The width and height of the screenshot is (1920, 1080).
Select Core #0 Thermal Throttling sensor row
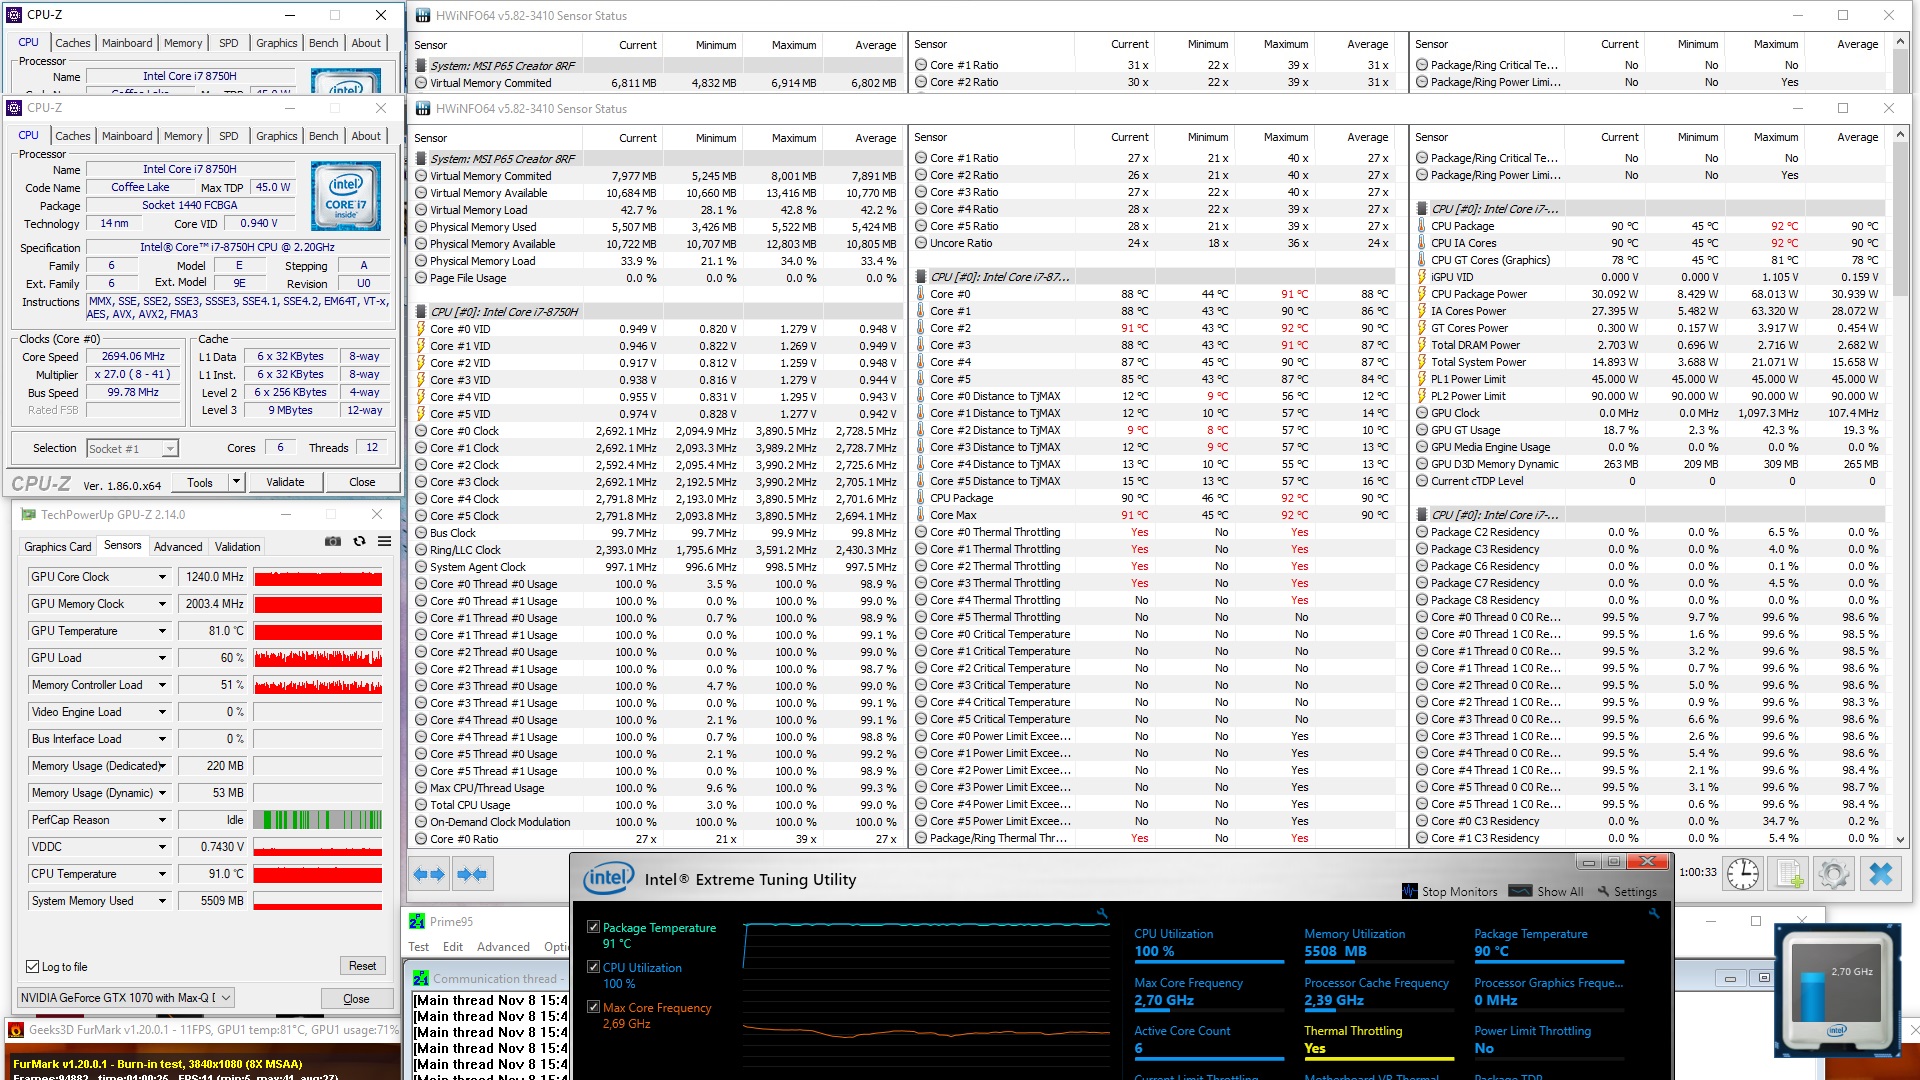click(x=1156, y=532)
